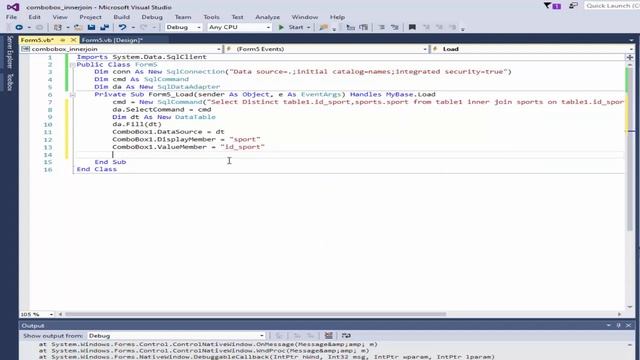Click "Imports System.Data.SqlClient" code line
The height and width of the screenshot is (360, 640).
(x=142, y=57)
